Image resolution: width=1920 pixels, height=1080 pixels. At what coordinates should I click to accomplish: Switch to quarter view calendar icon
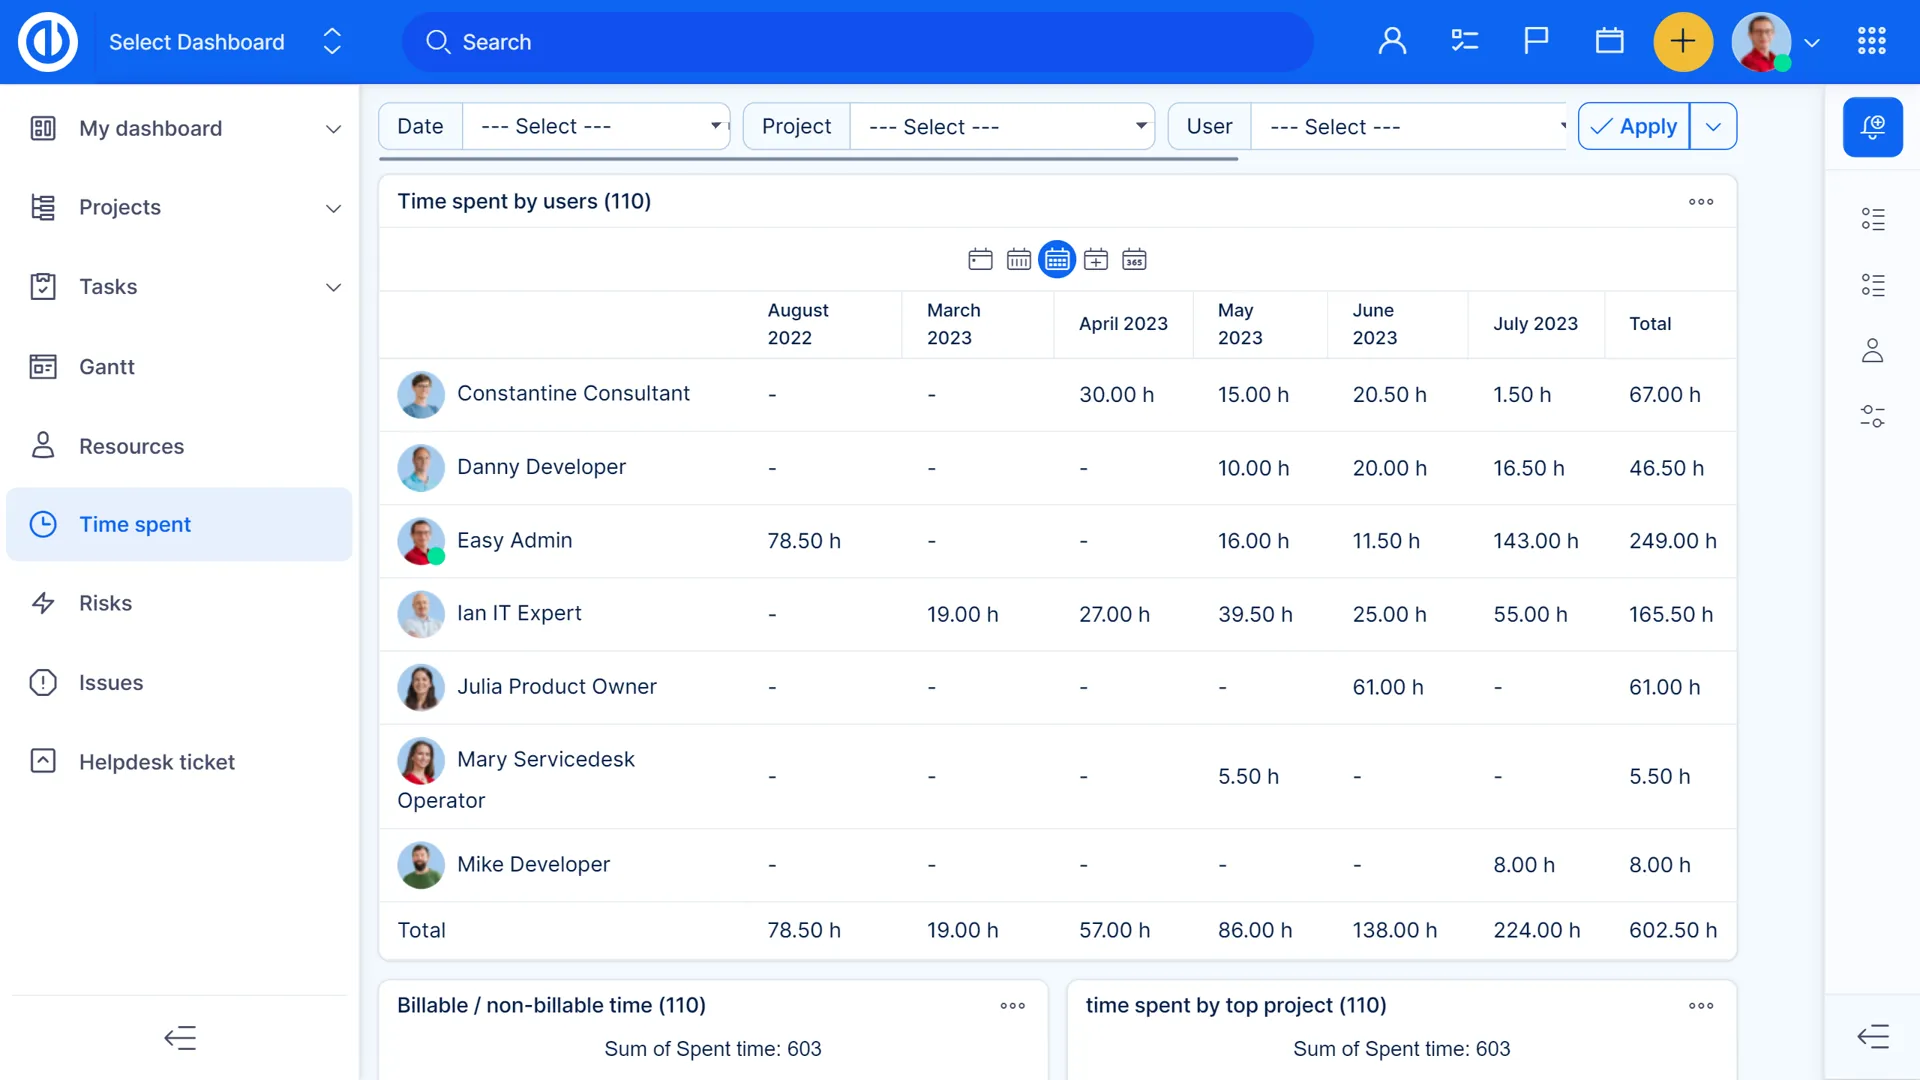[1096, 260]
